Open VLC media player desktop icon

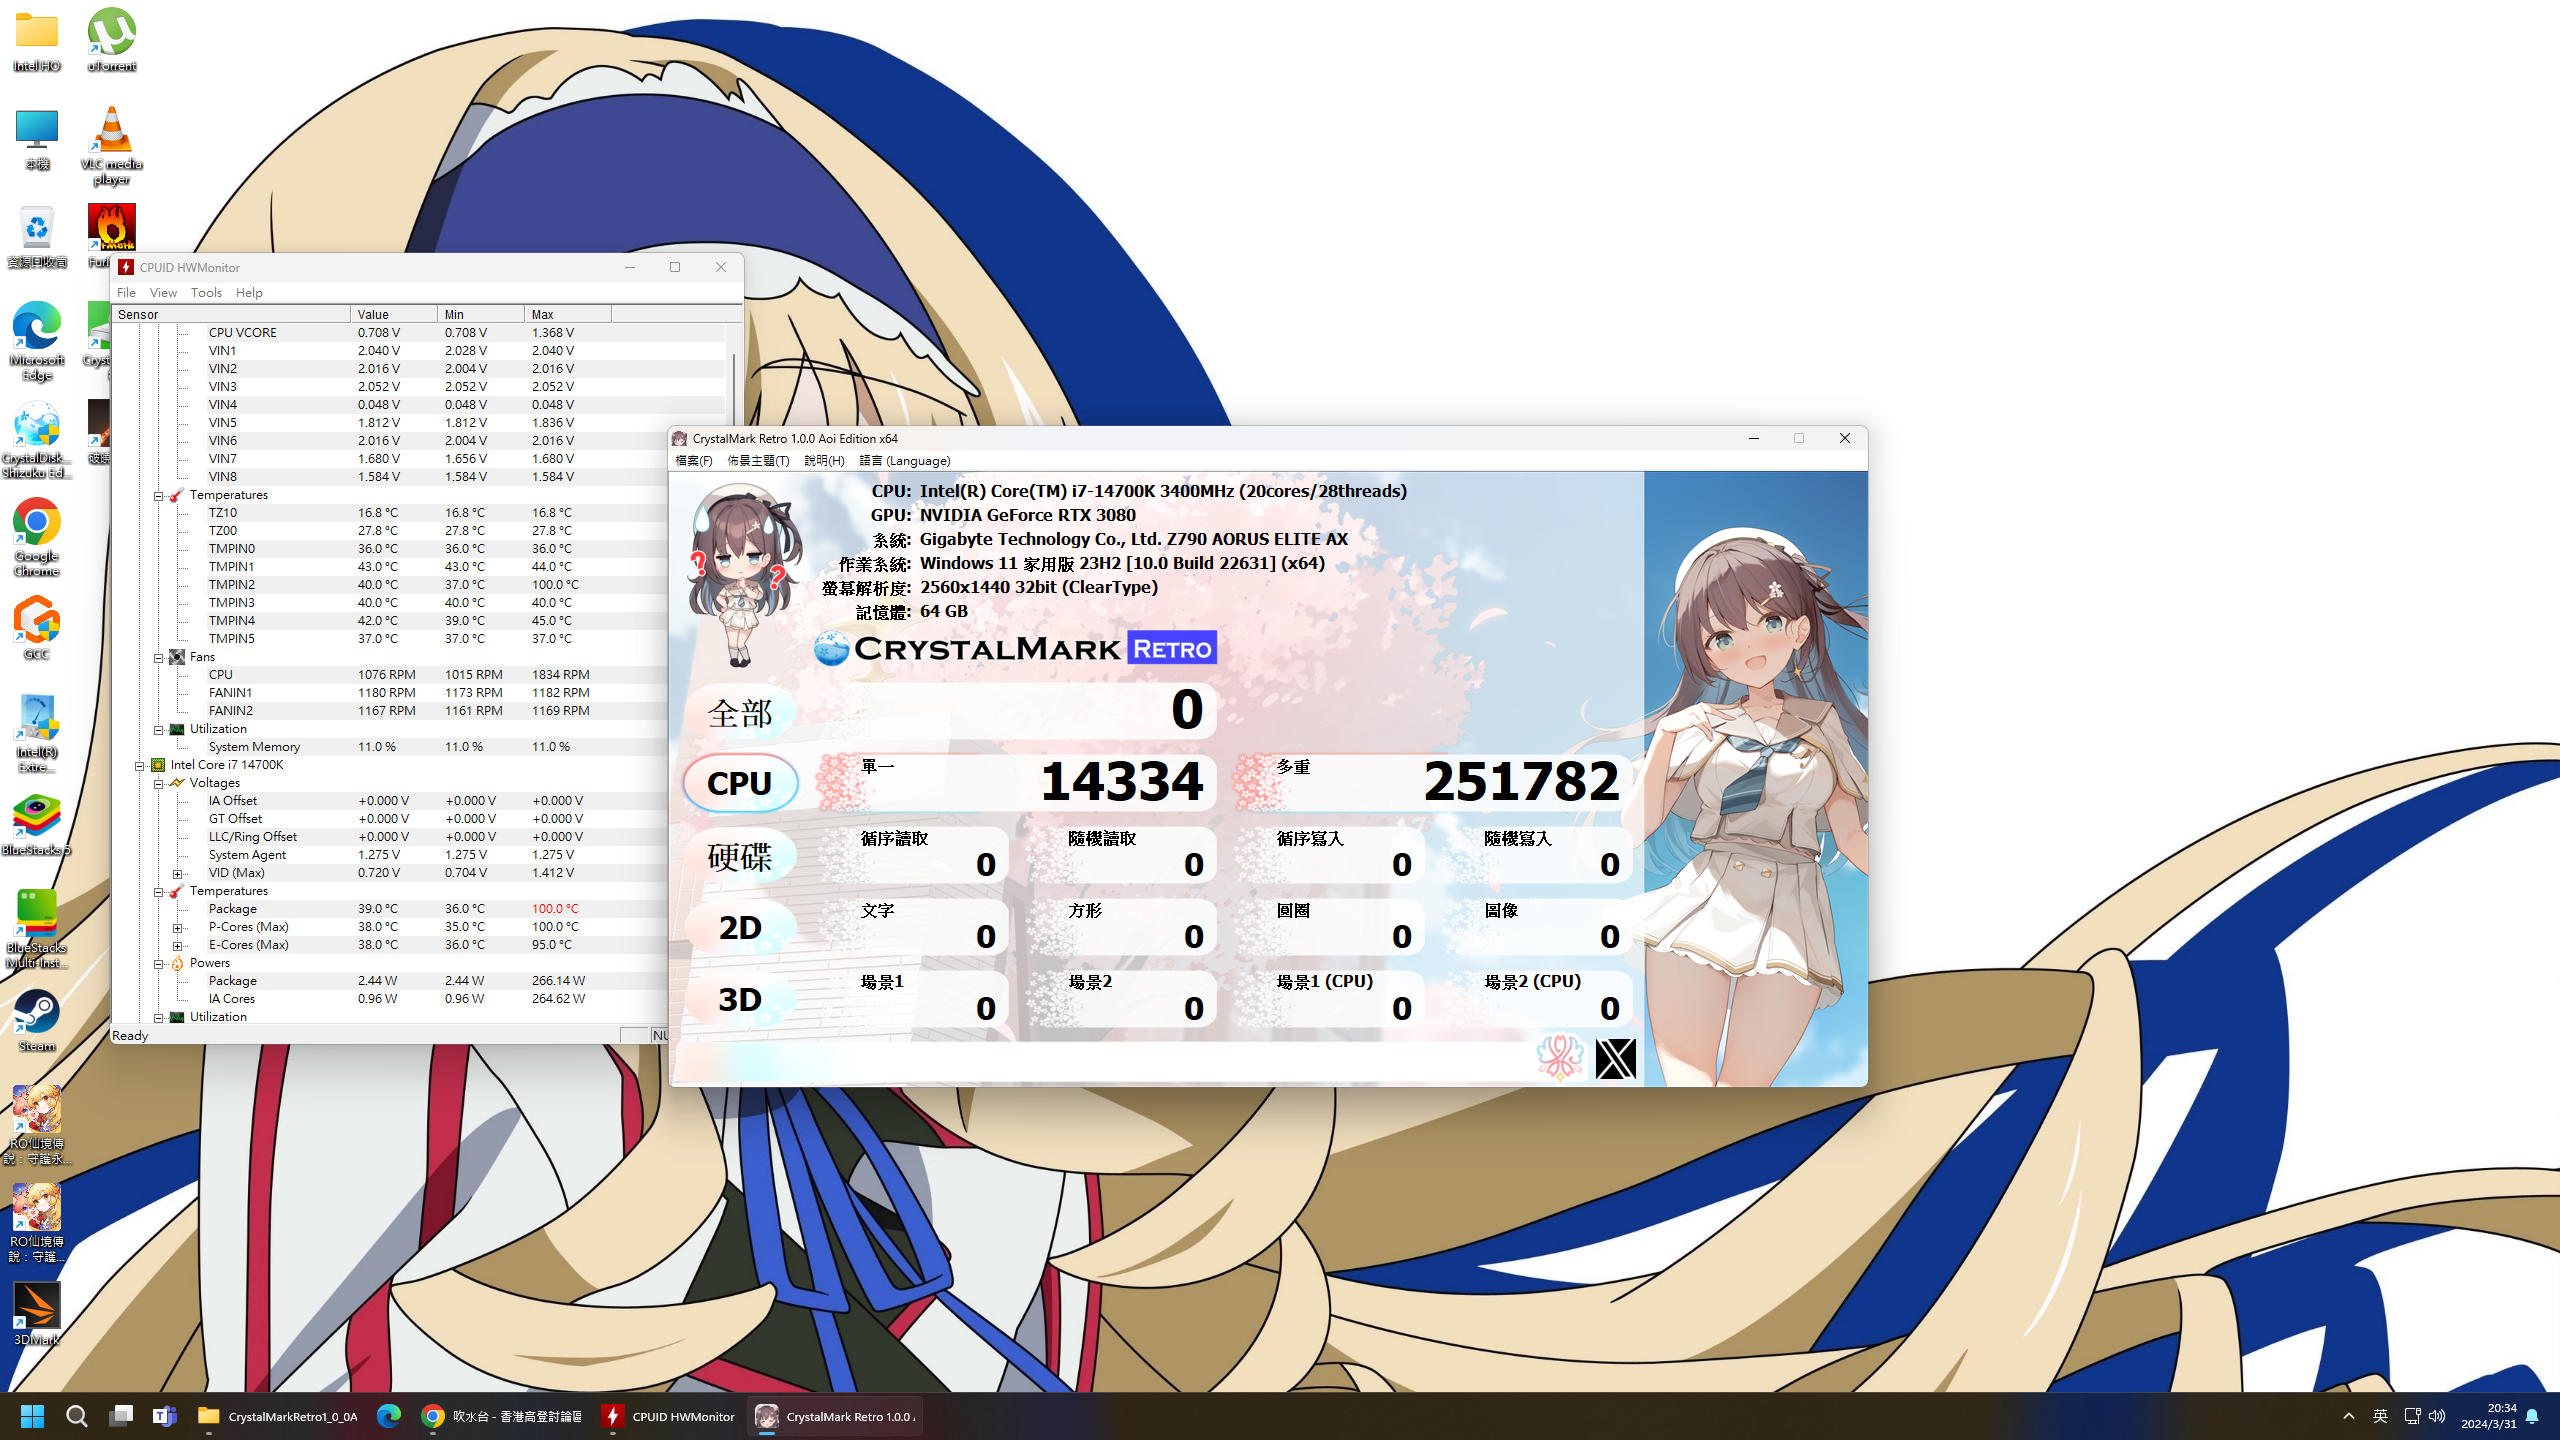click(x=111, y=146)
